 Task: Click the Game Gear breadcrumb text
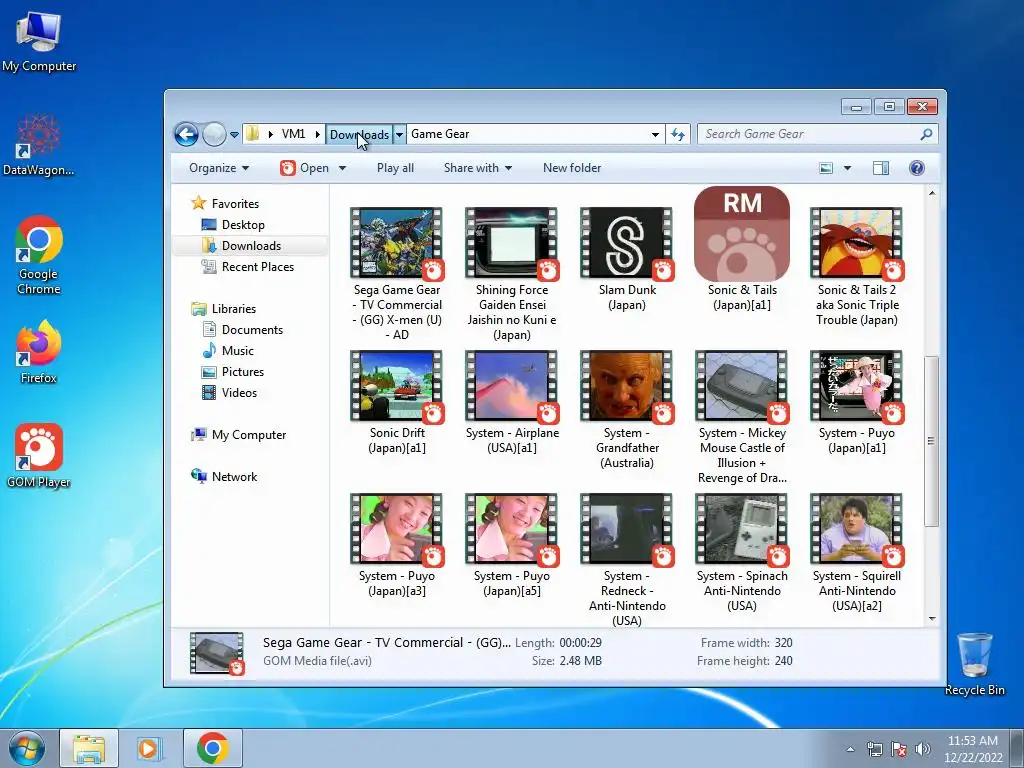(x=440, y=134)
